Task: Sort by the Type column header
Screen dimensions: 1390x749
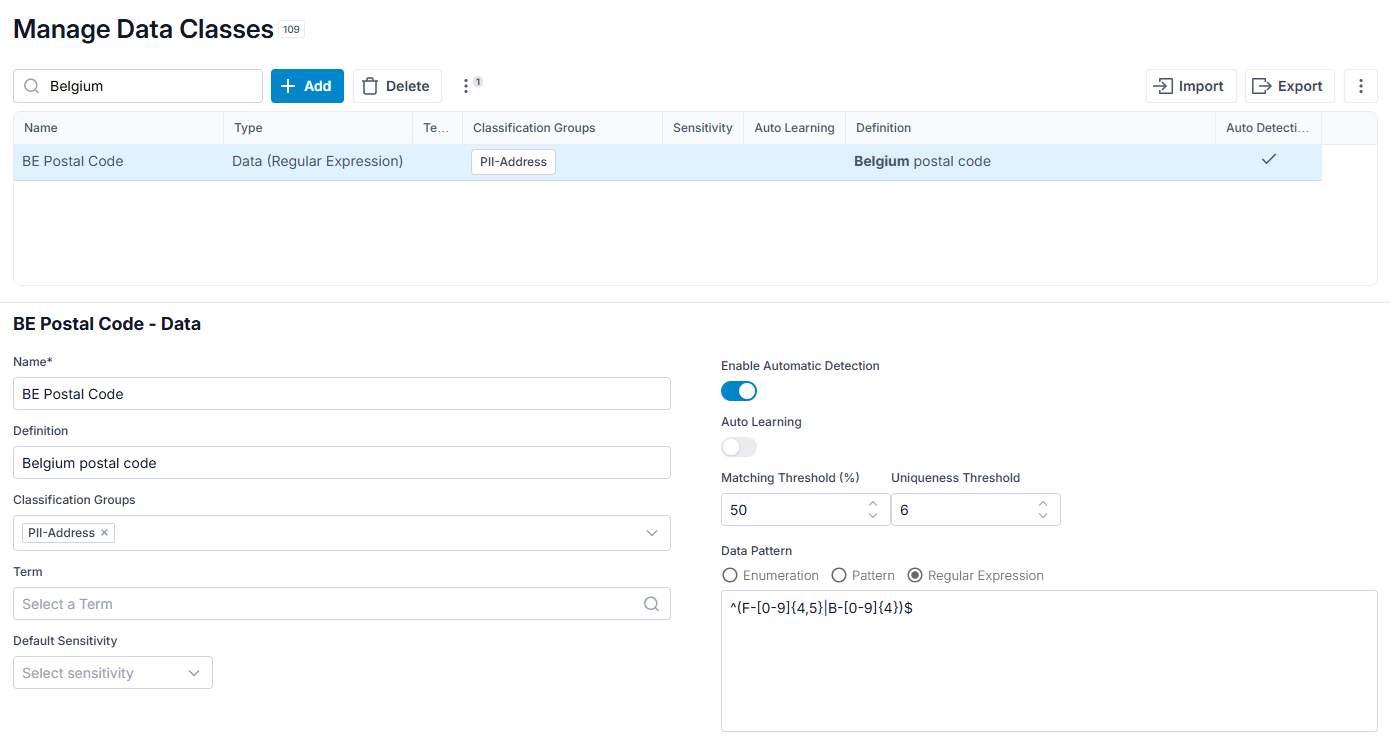Action: coord(318,128)
